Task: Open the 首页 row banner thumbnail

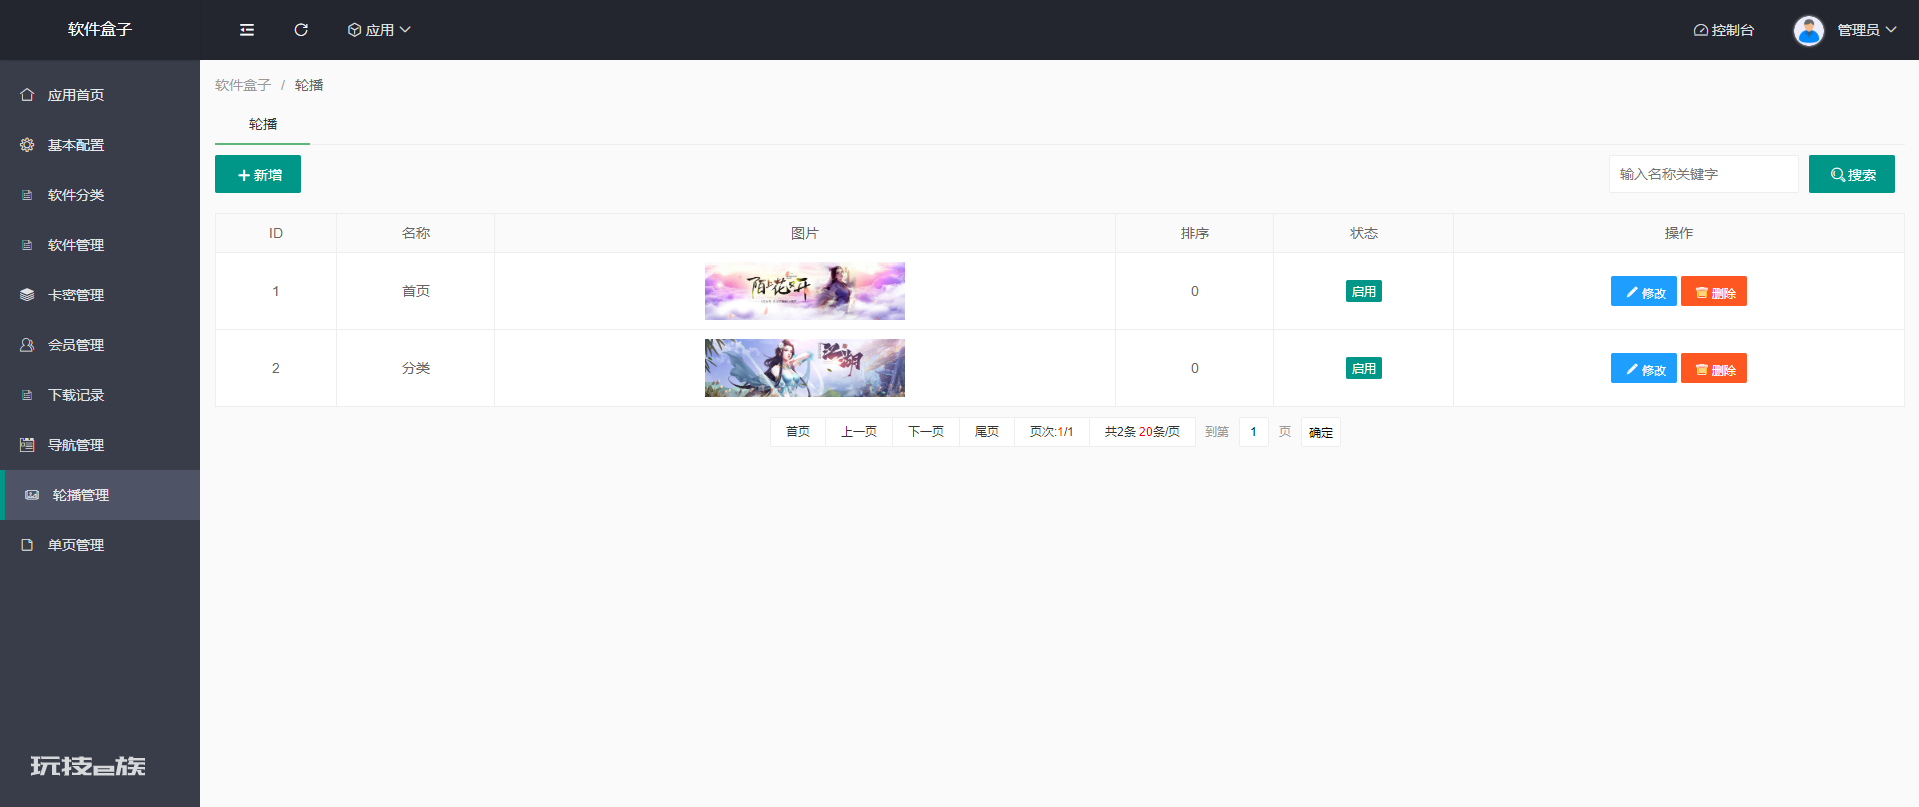Action: 805,291
